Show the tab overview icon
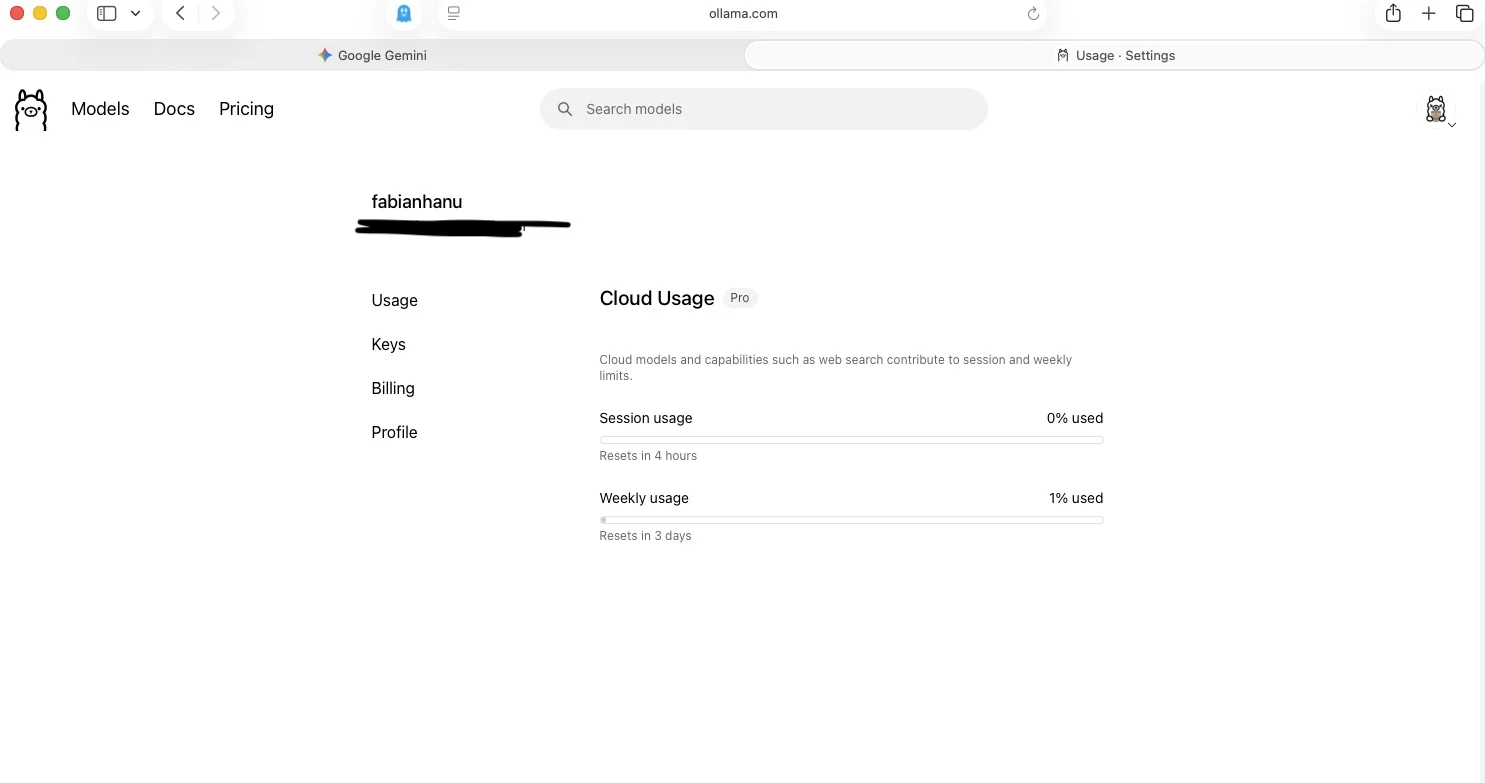The image size is (1485, 783). [1465, 13]
